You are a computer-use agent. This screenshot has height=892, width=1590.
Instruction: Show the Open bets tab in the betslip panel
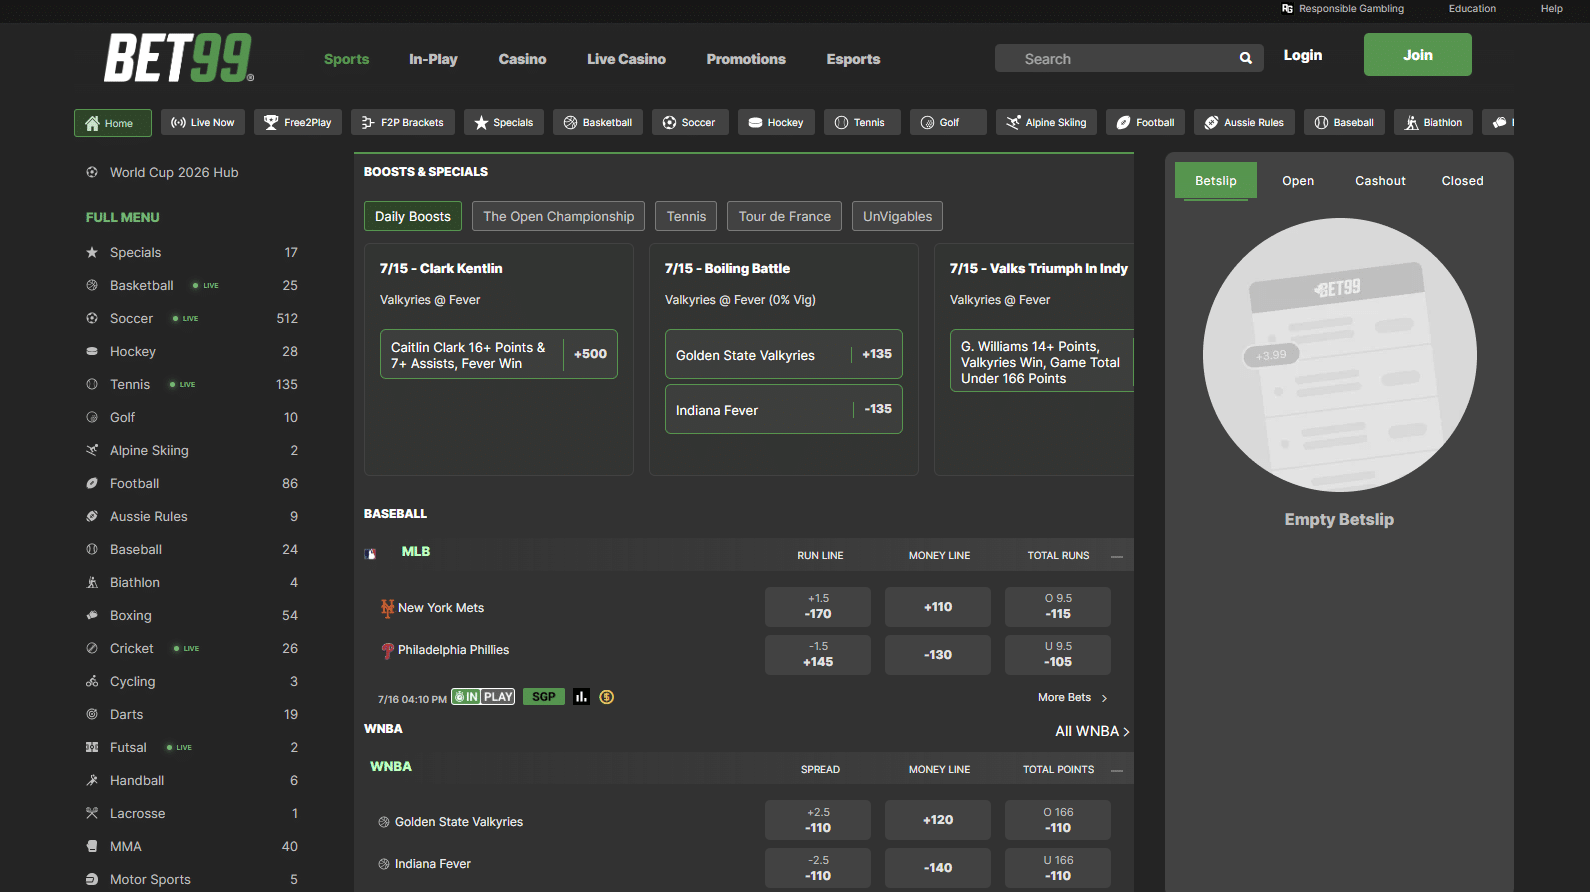pos(1298,181)
